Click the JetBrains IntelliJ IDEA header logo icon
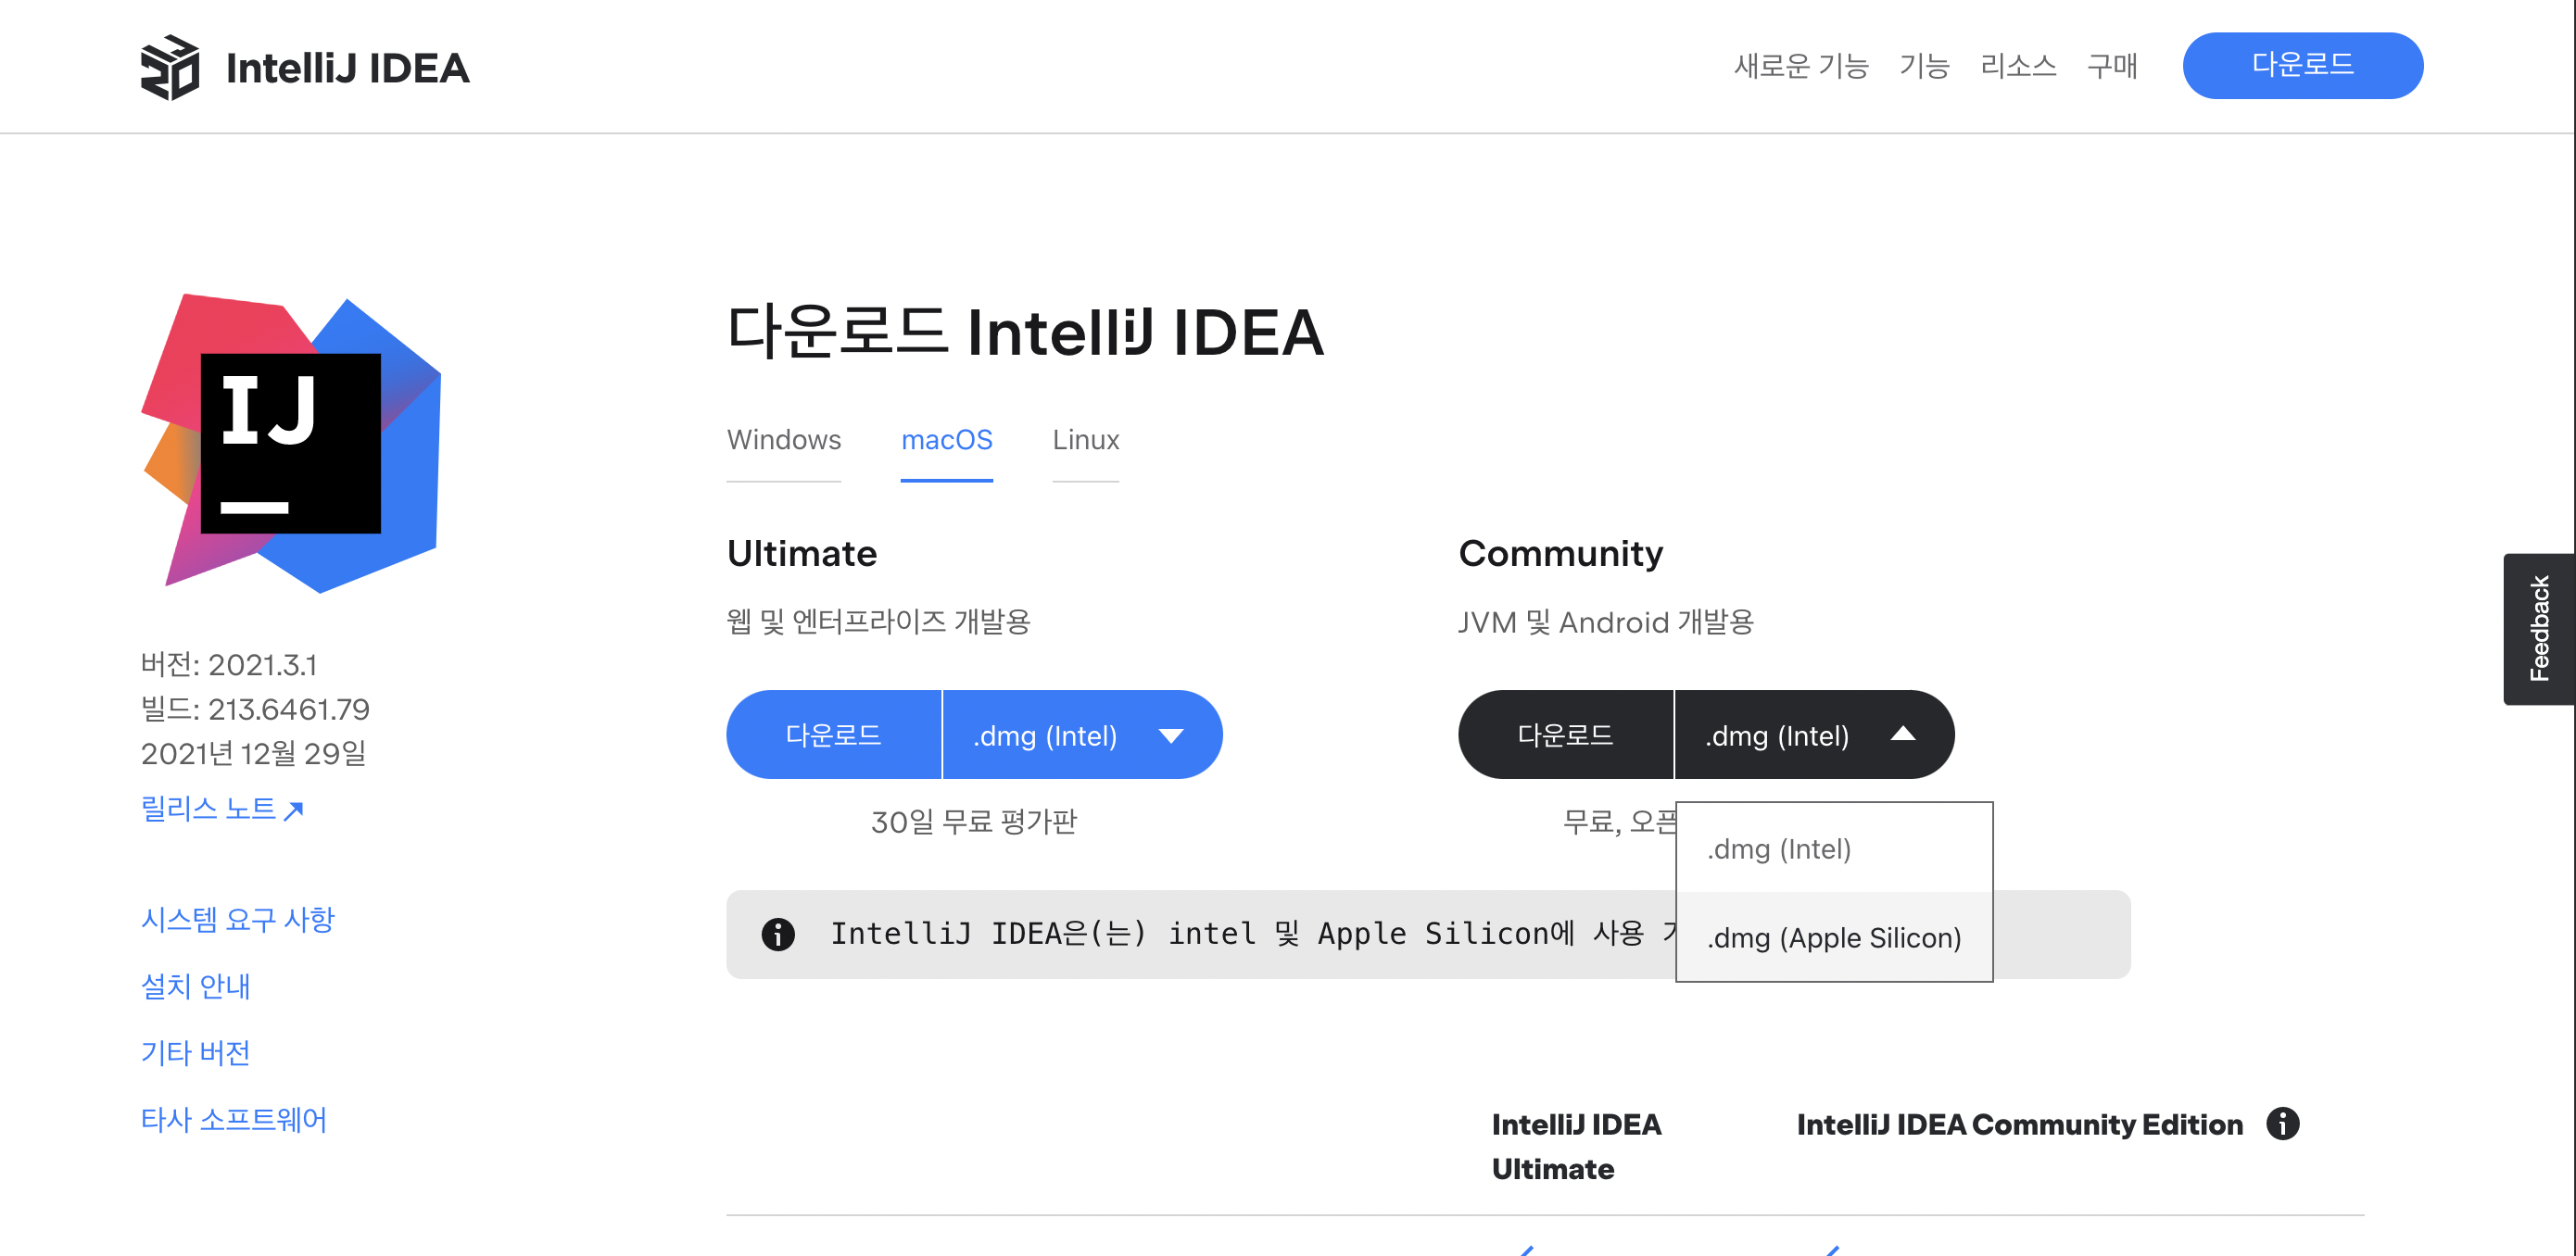 (170, 67)
